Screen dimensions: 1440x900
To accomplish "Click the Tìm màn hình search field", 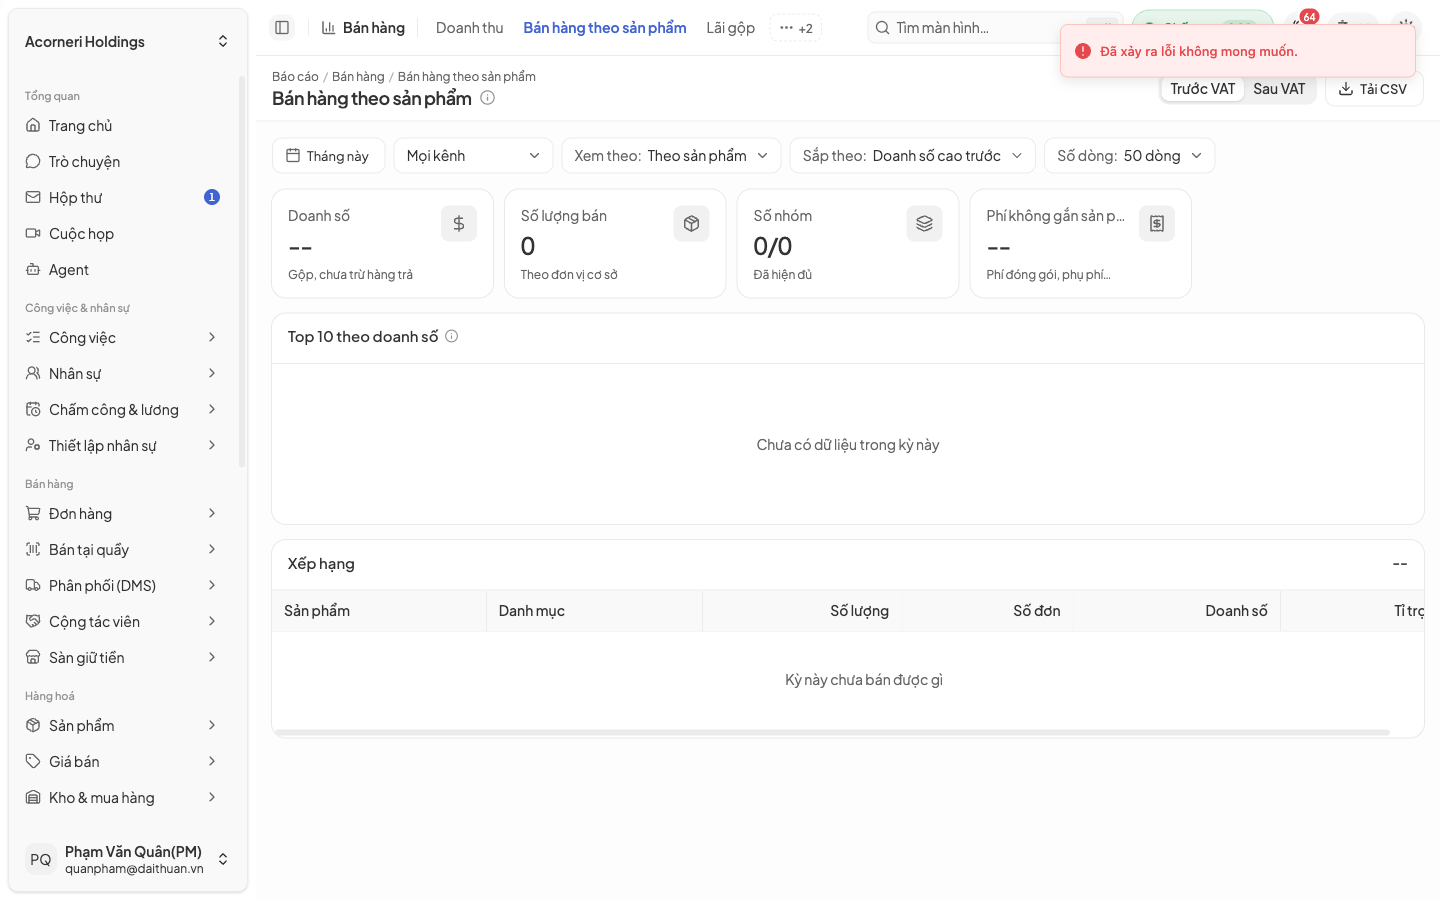I will (x=995, y=28).
